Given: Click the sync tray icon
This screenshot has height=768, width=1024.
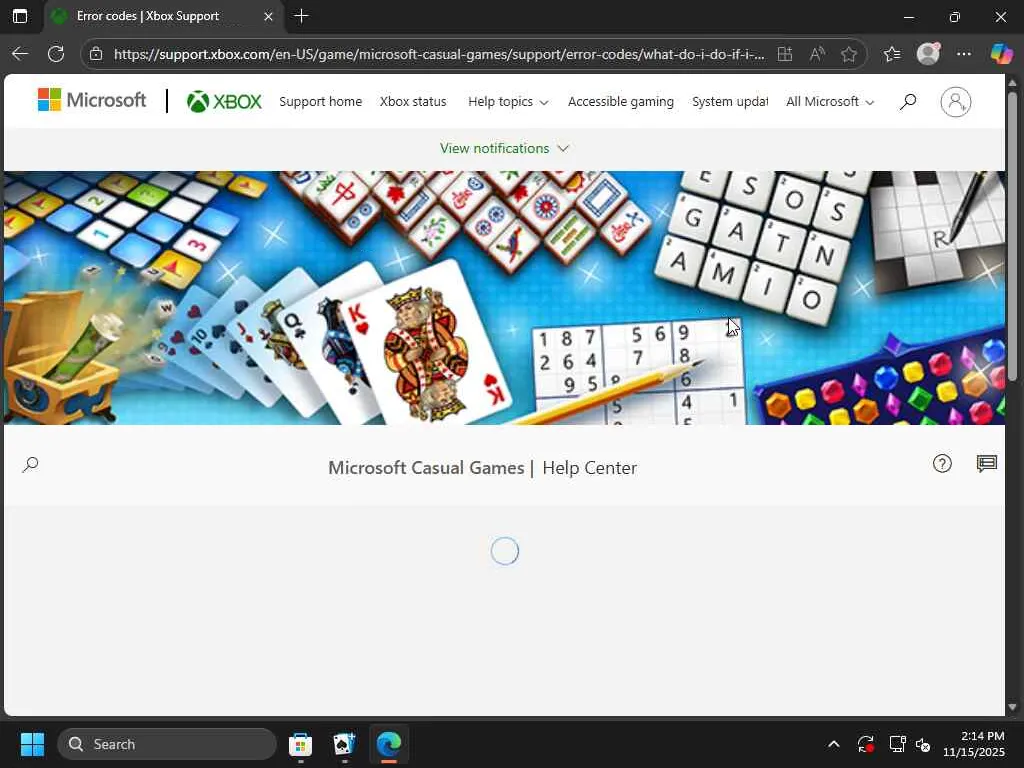Looking at the screenshot, I should click(x=866, y=744).
